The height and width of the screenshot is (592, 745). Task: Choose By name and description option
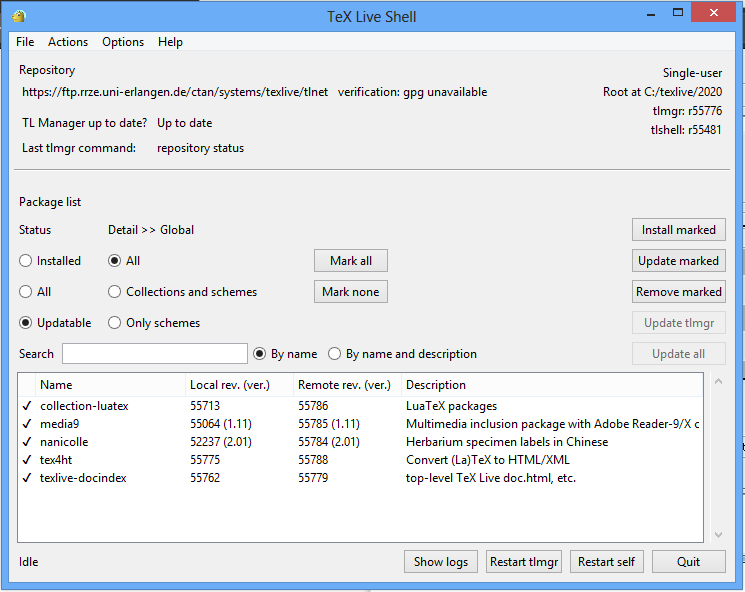pyautogui.click(x=334, y=354)
